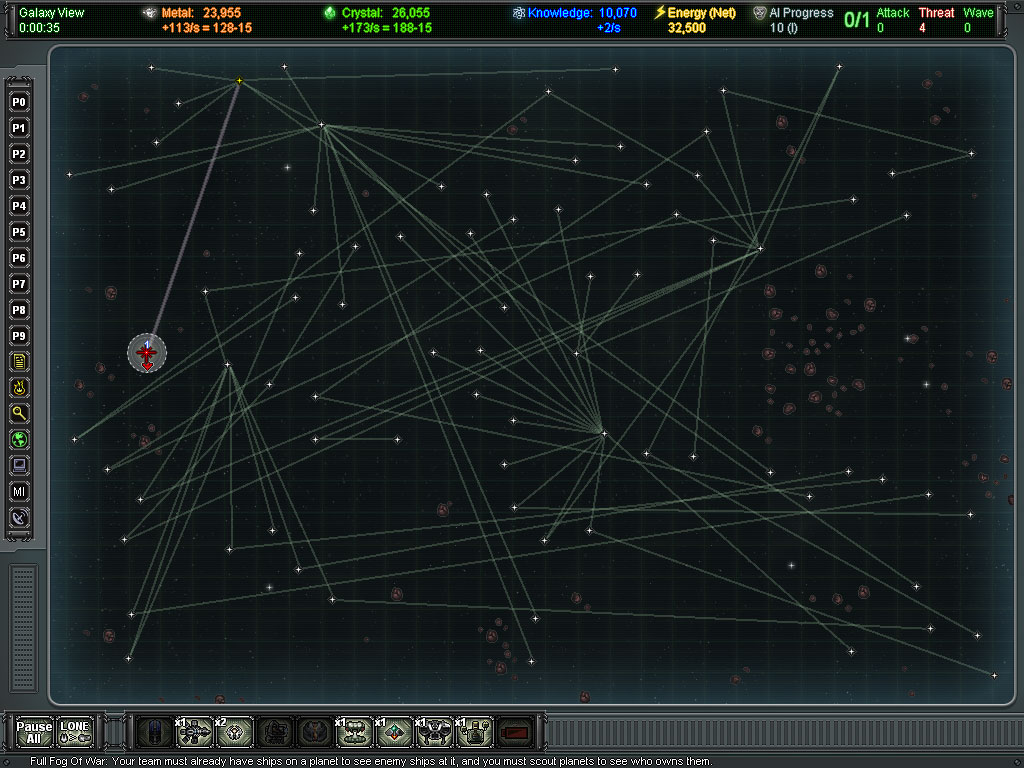Select the magnifying glass search icon
This screenshot has width=1024, height=768.
tap(19, 413)
